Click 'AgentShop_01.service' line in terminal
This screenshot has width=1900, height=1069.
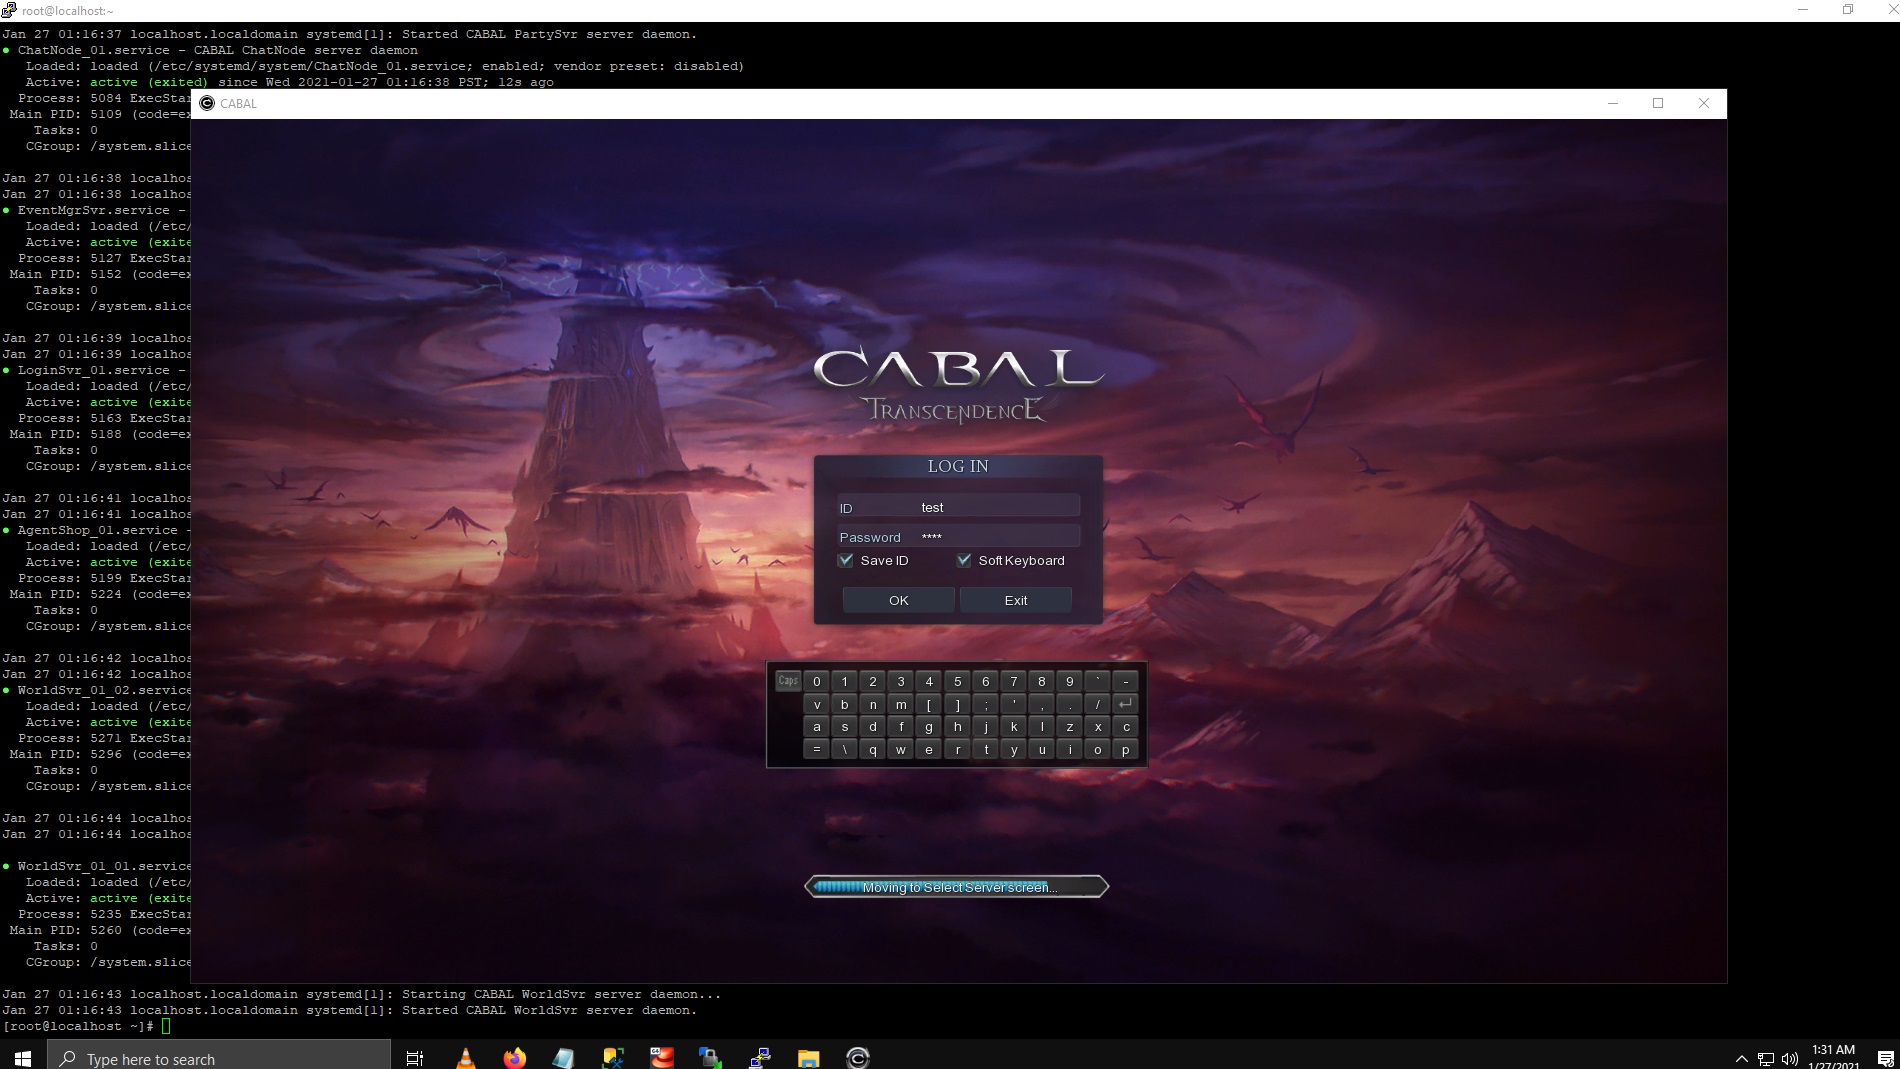coord(97,530)
